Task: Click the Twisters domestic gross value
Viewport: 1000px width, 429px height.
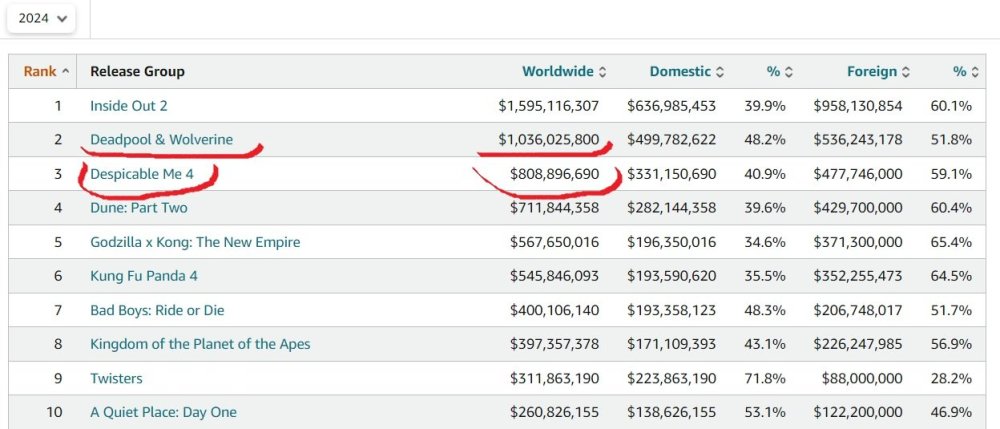Action: (x=671, y=378)
